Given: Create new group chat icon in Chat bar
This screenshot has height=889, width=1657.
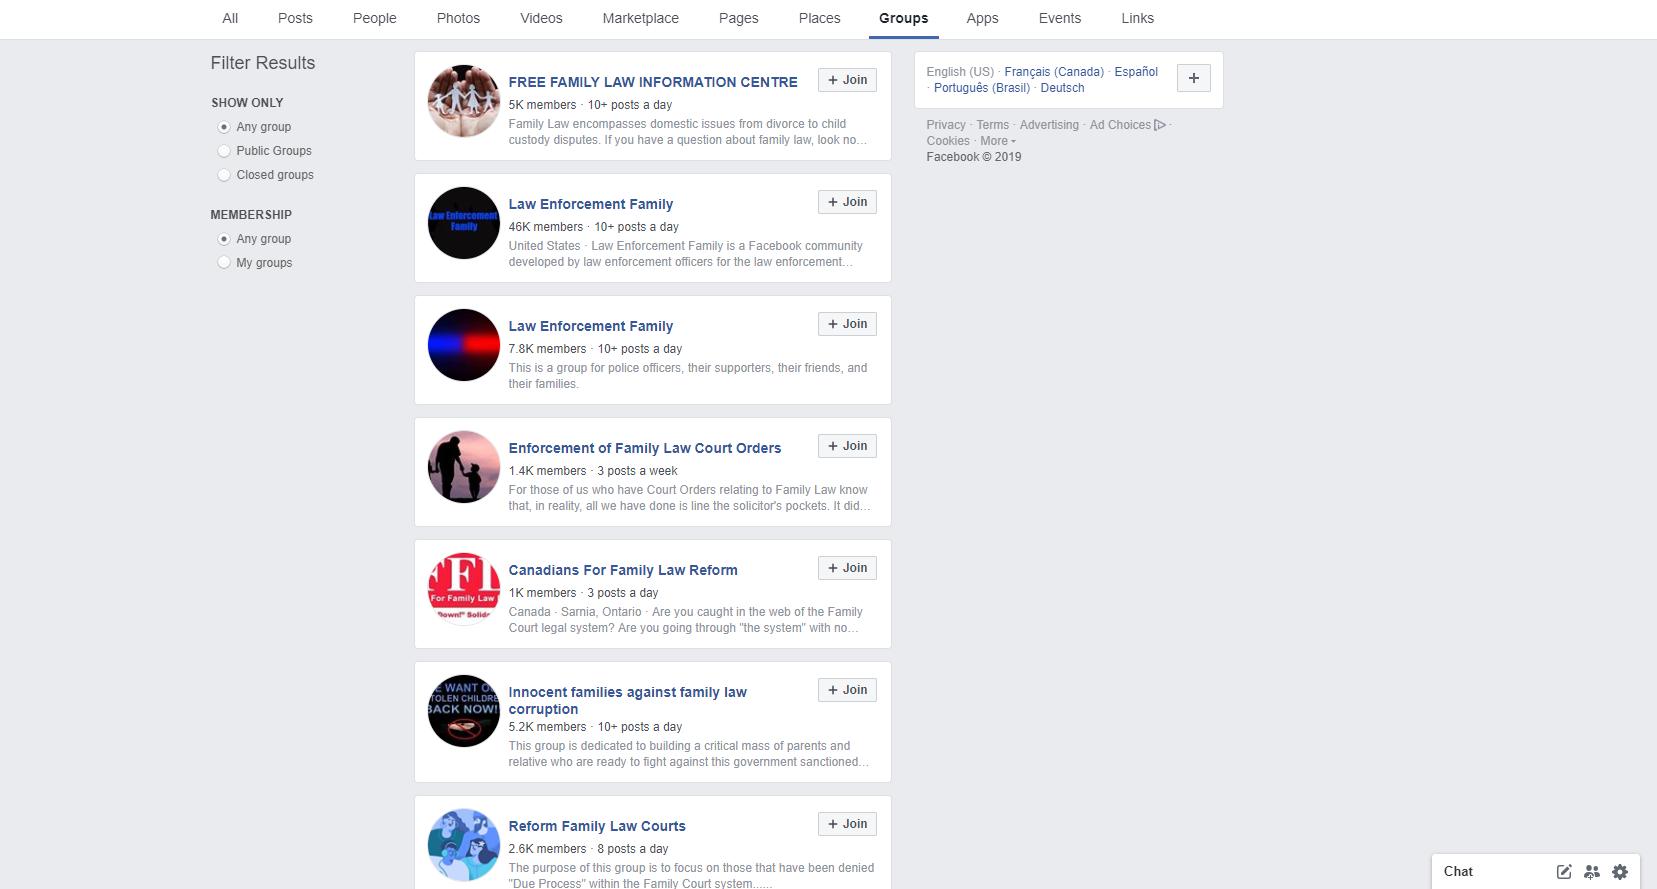Looking at the screenshot, I should coord(1592,872).
